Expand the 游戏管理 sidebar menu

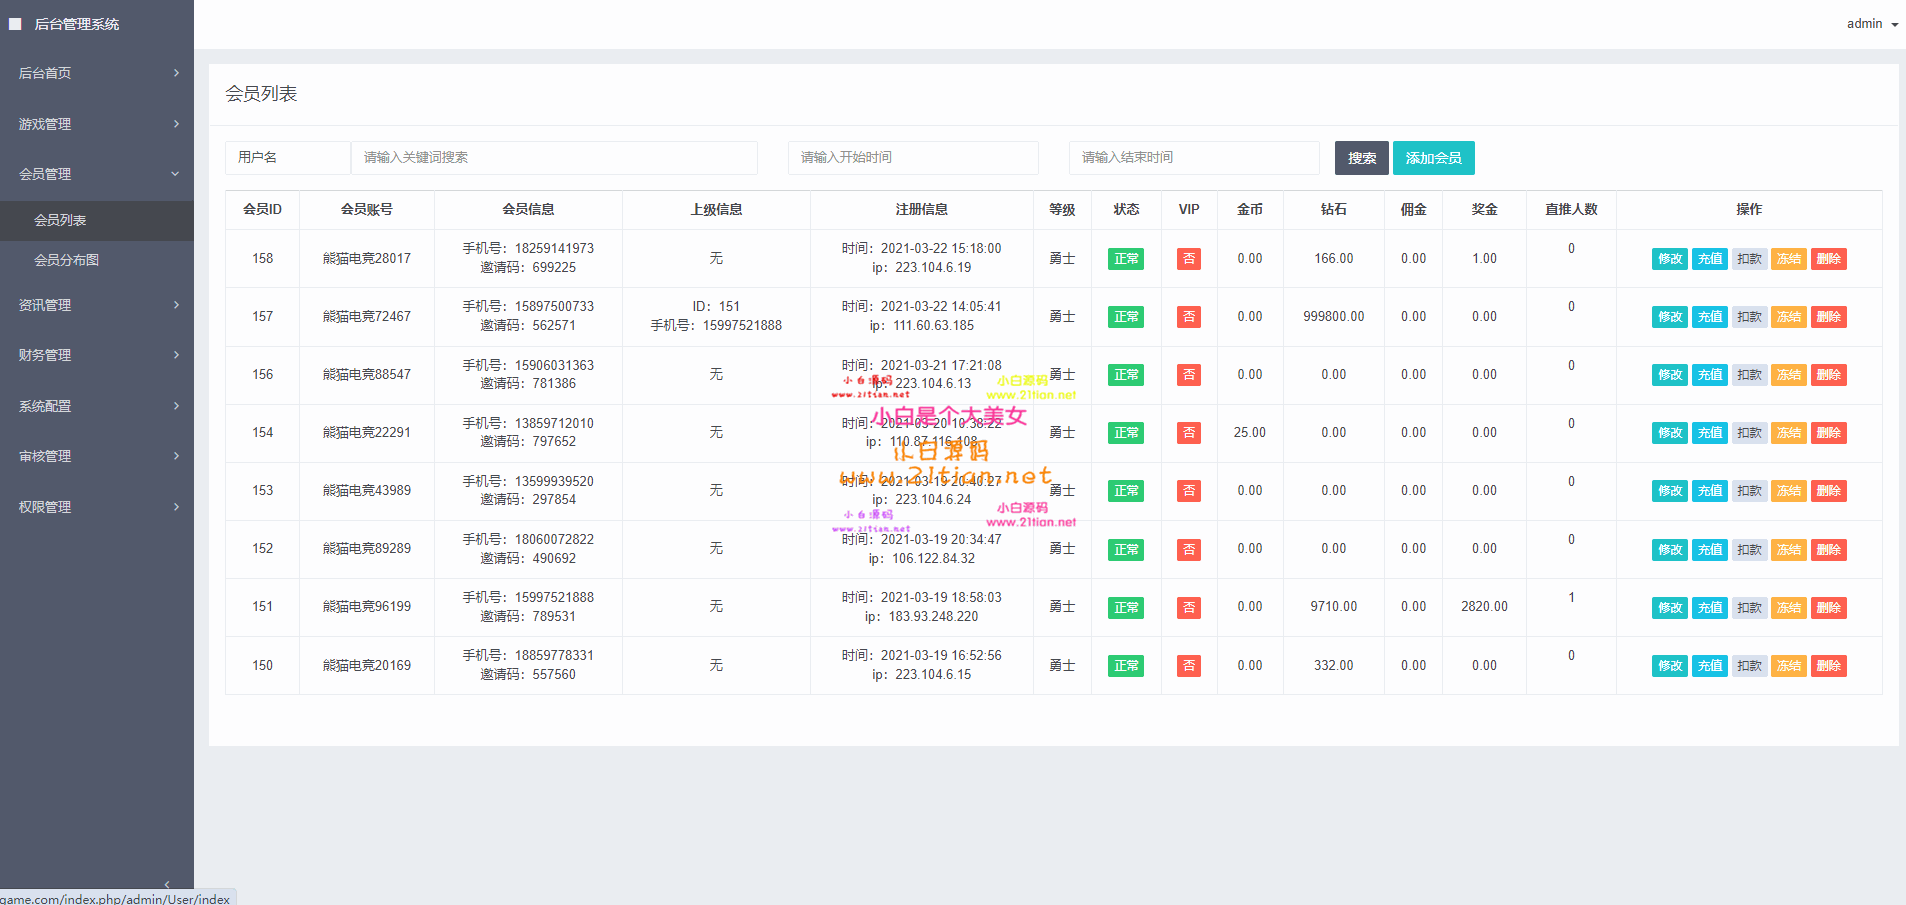coord(97,124)
